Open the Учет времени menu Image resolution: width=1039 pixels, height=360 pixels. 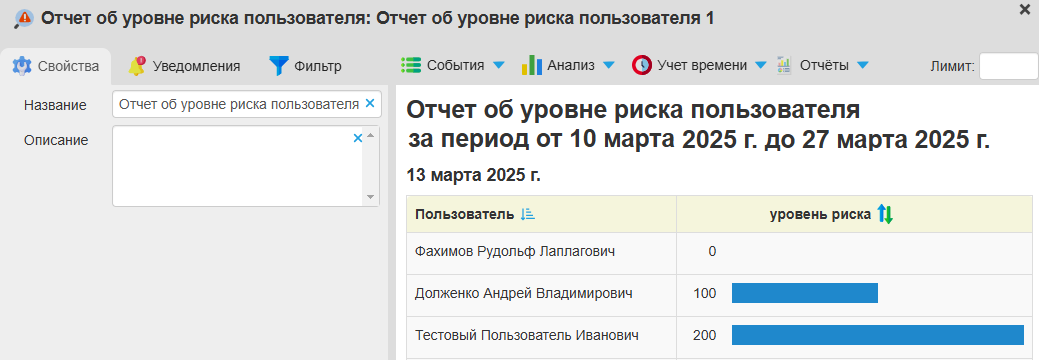(x=700, y=65)
